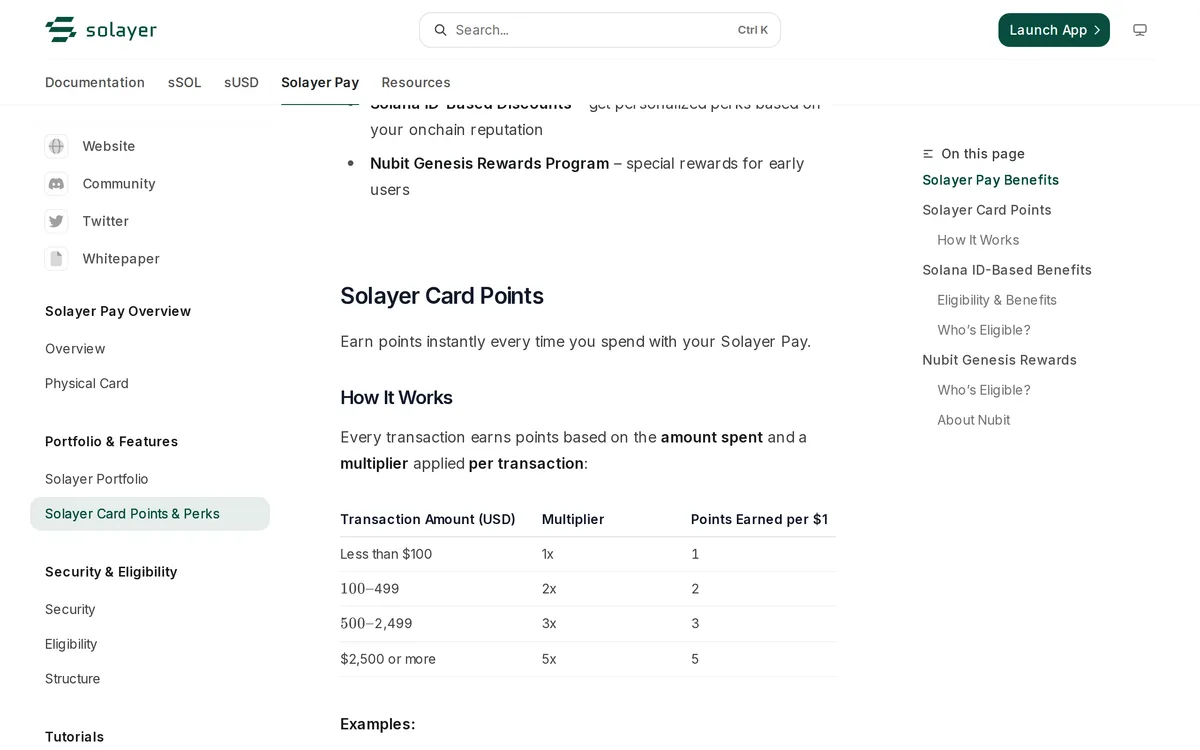Jump to About Nubit section
The width and height of the screenshot is (1200, 750).
pyautogui.click(x=974, y=420)
